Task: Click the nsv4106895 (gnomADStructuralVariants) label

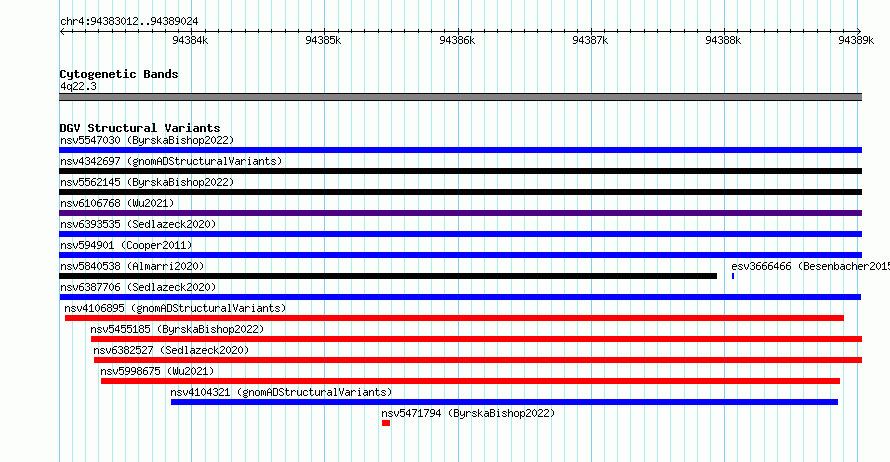Action: (x=175, y=308)
